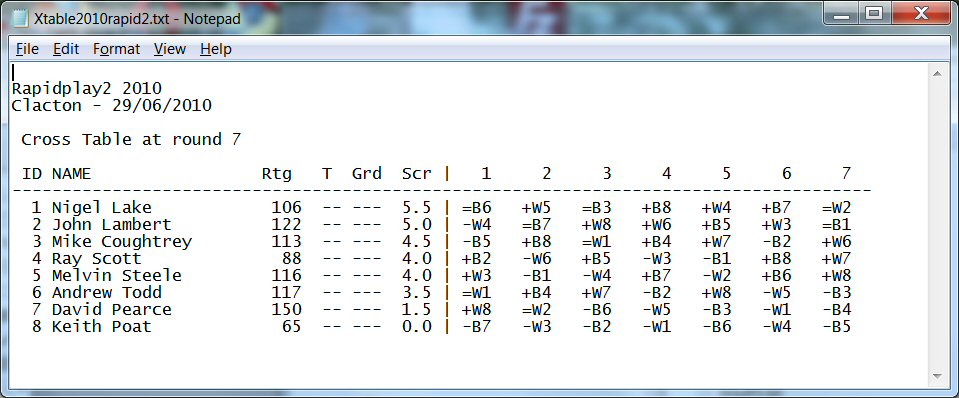Click Mike Coughtrey's score 4.5
This screenshot has height=398, width=959.
tap(417, 241)
